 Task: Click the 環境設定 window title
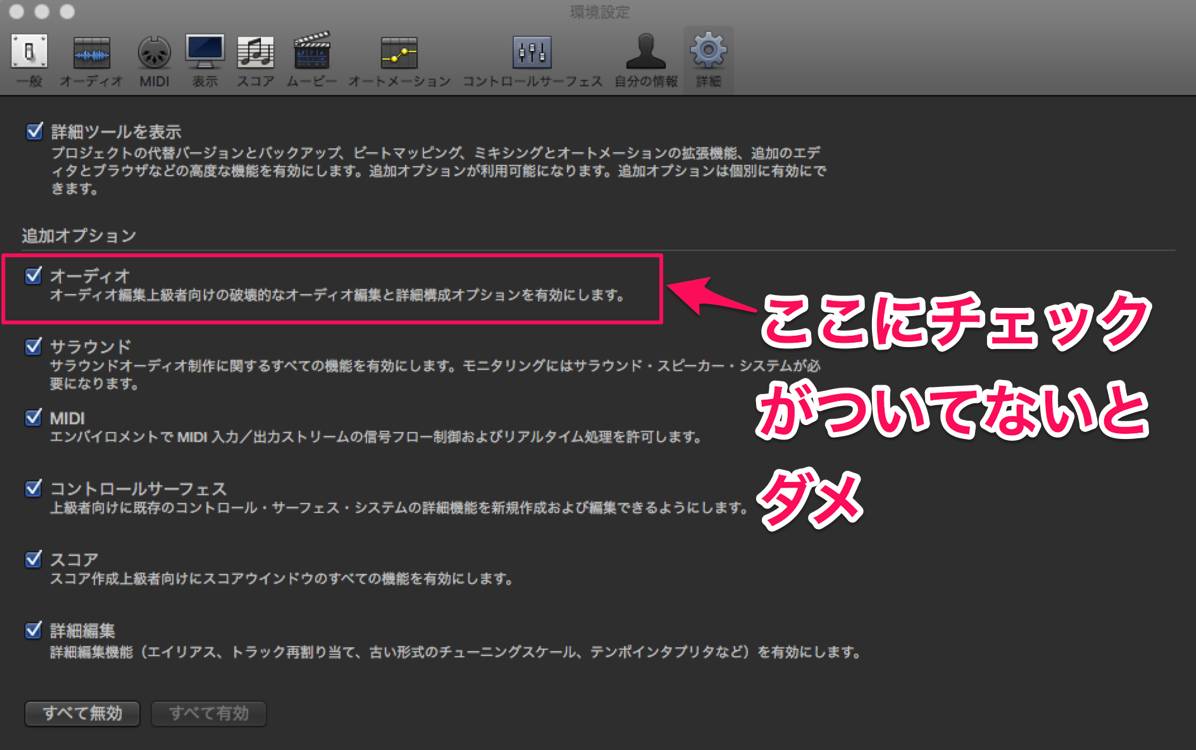pyautogui.click(x=600, y=12)
